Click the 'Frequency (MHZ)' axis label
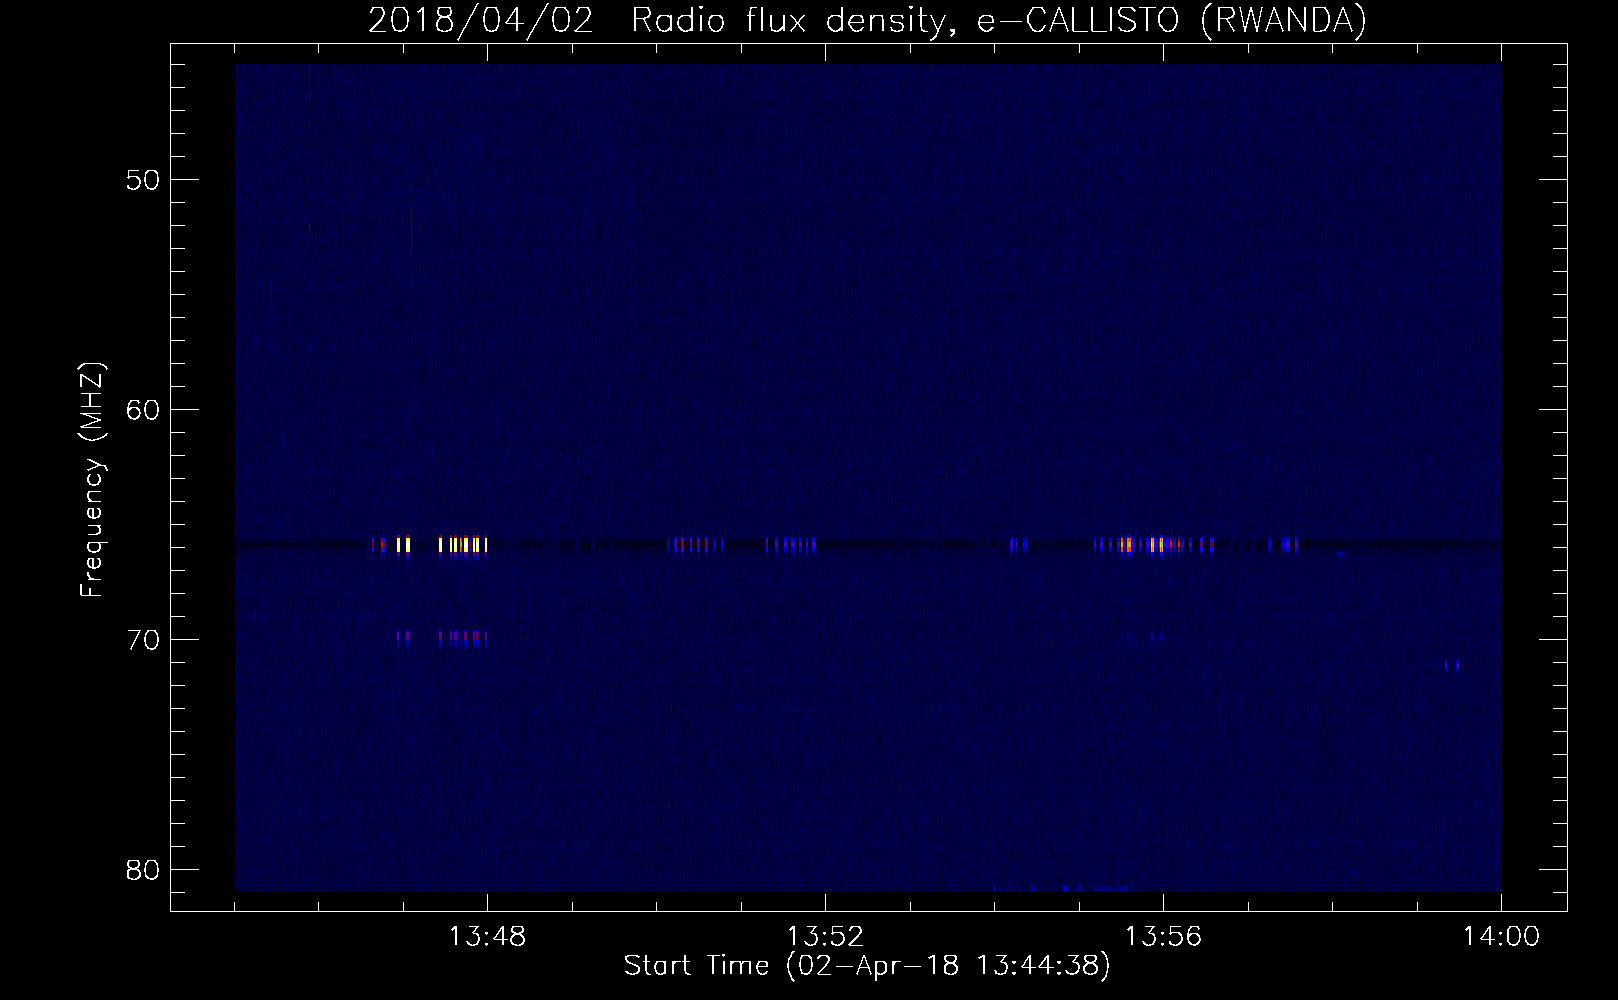 pyautogui.click(x=92, y=480)
